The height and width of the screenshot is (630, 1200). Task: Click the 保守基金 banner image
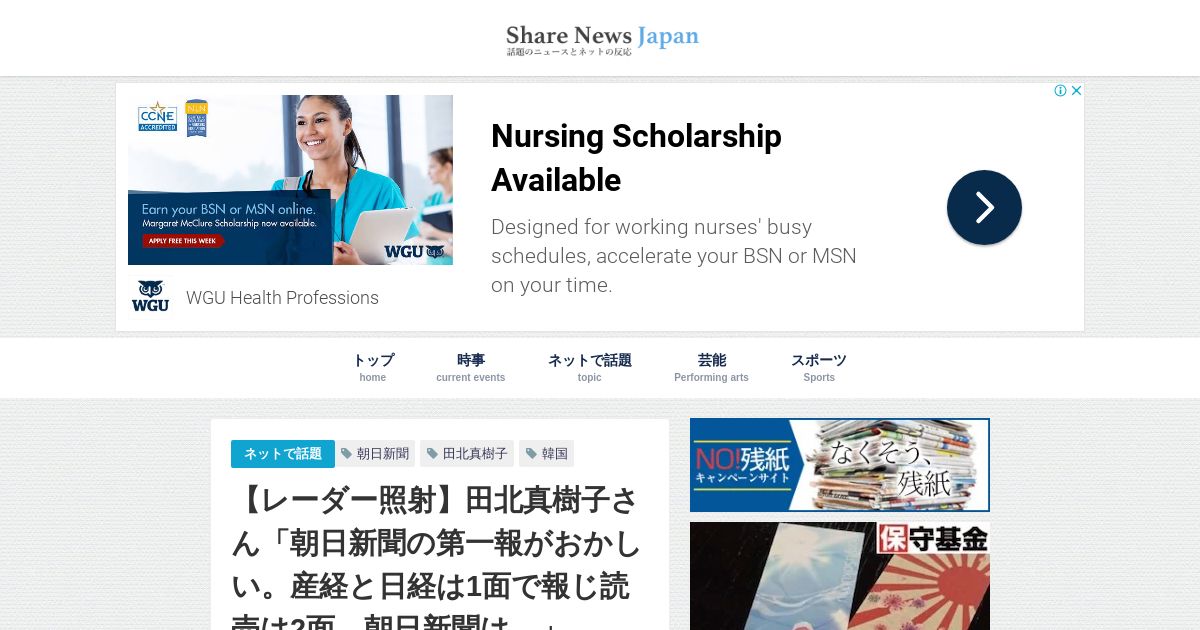tap(840, 576)
